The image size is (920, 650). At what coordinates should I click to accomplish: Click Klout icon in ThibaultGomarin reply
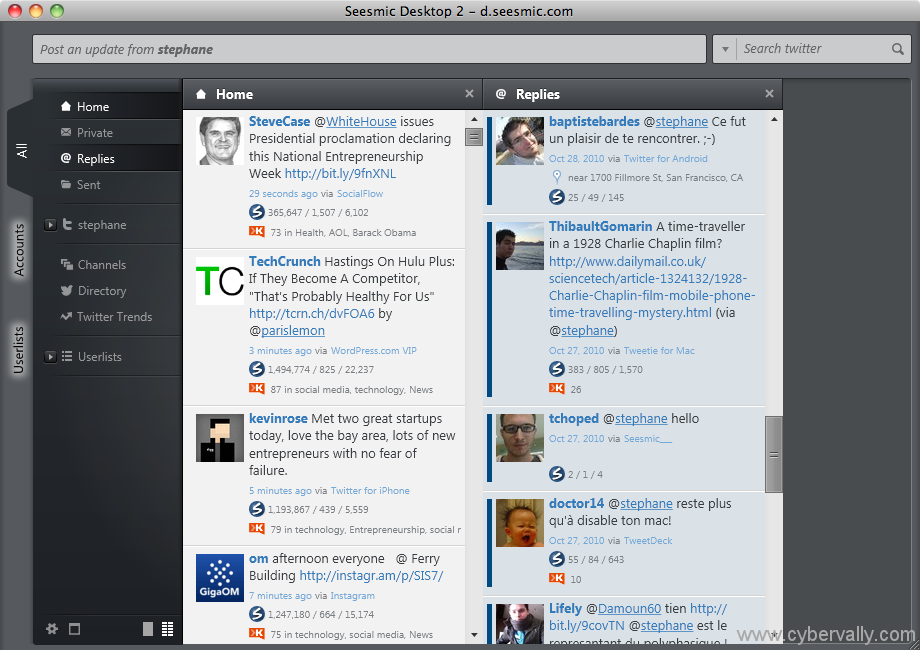coord(557,388)
